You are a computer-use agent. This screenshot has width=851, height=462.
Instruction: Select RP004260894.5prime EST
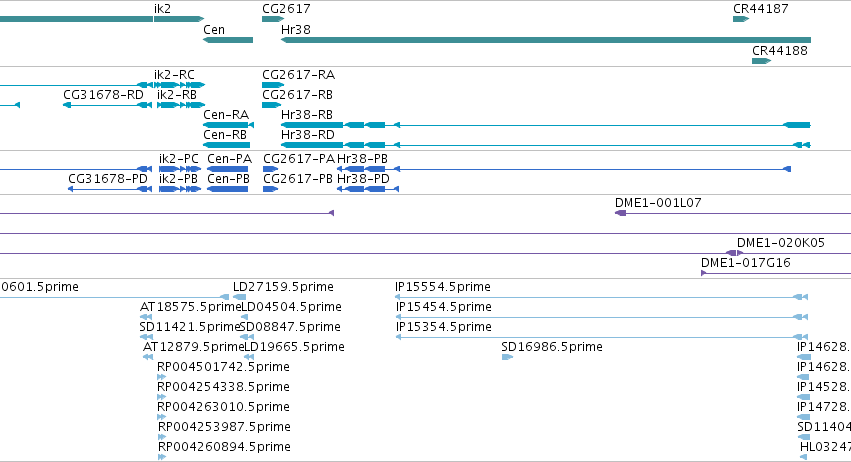[x=162, y=457]
